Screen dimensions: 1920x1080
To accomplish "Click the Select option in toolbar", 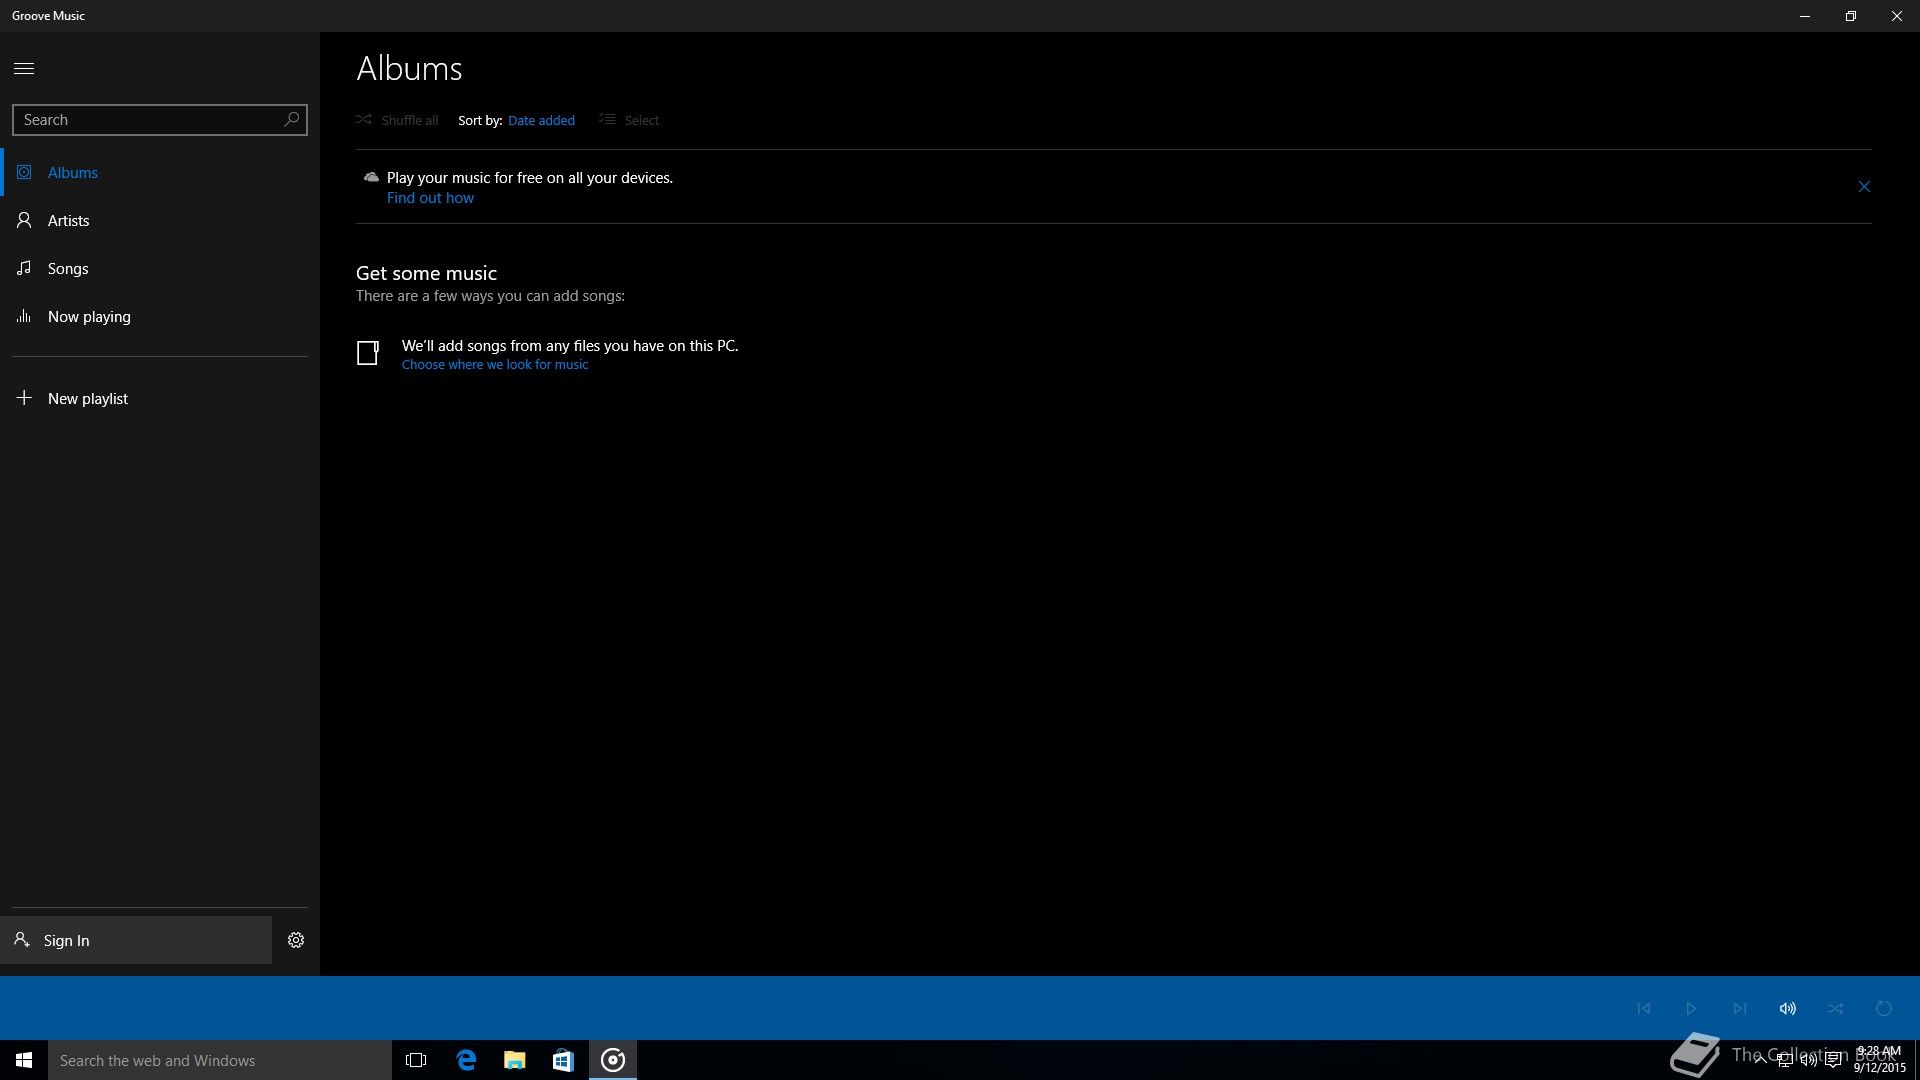I will coord(629,120).
